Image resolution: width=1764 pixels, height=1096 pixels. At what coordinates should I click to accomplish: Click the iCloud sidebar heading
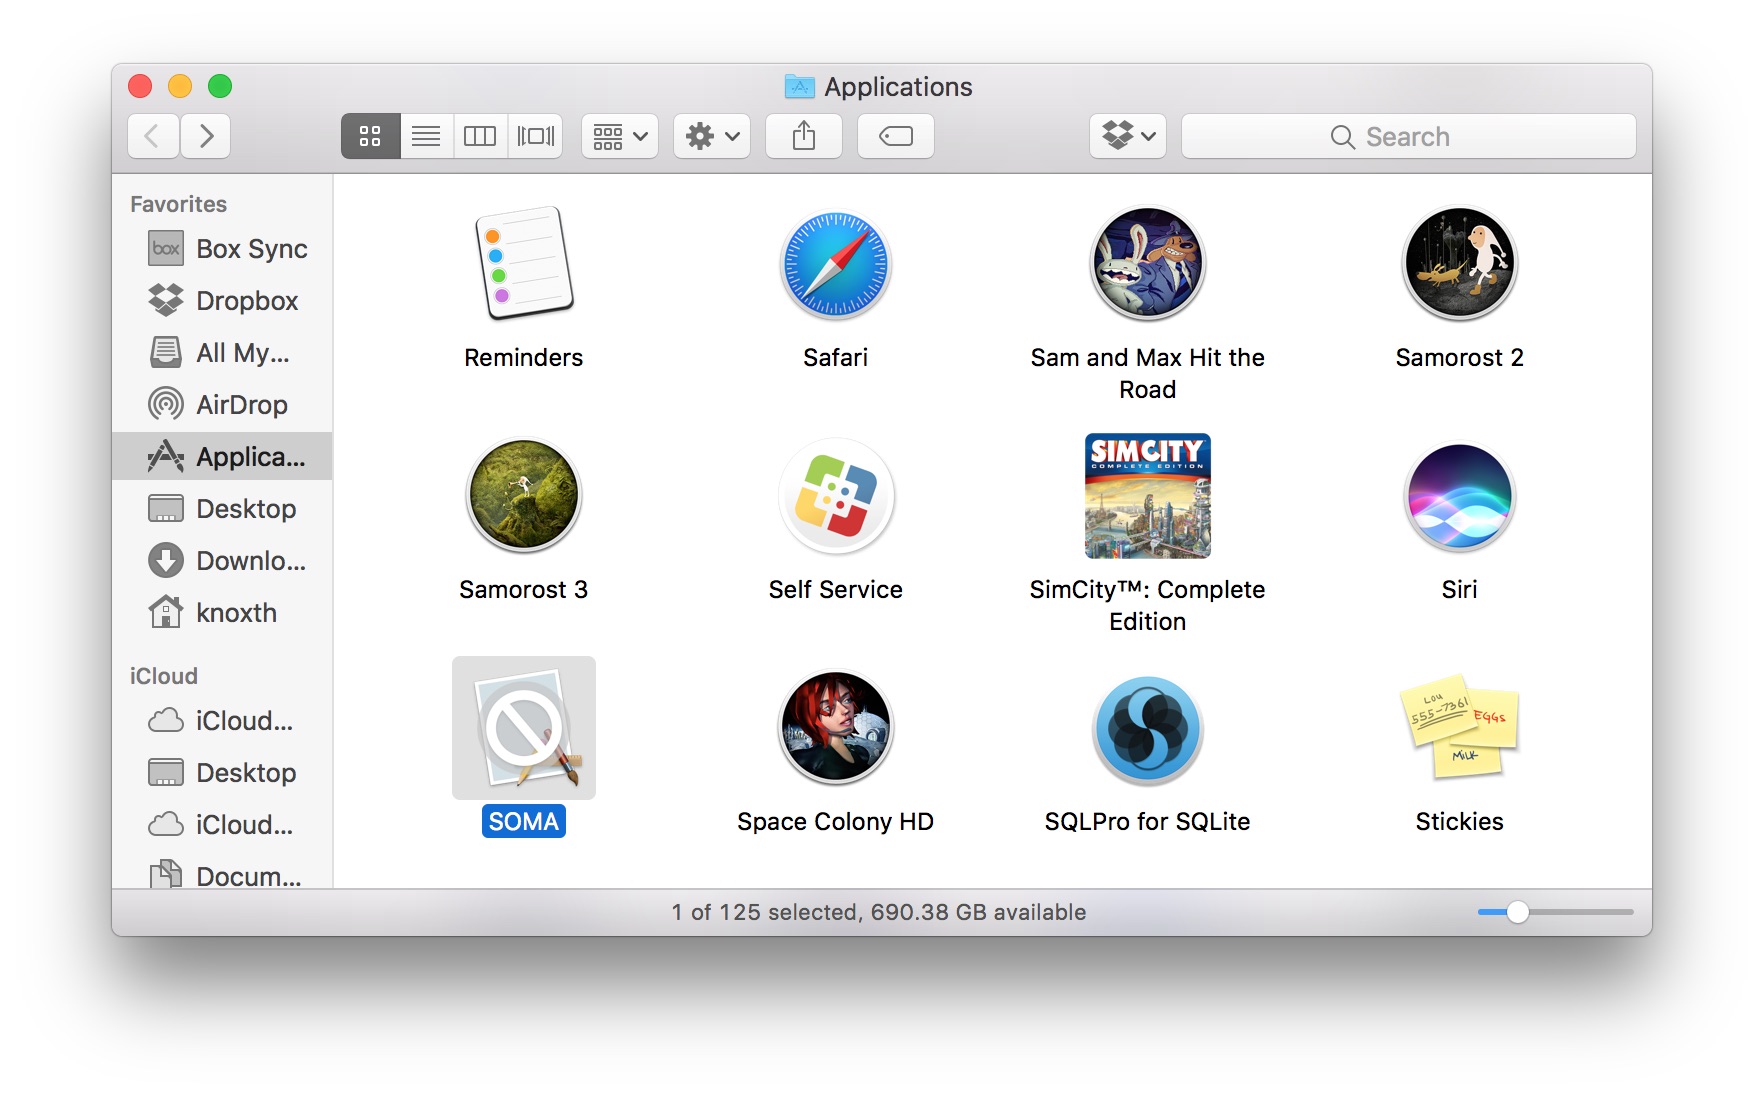(163, 676)
